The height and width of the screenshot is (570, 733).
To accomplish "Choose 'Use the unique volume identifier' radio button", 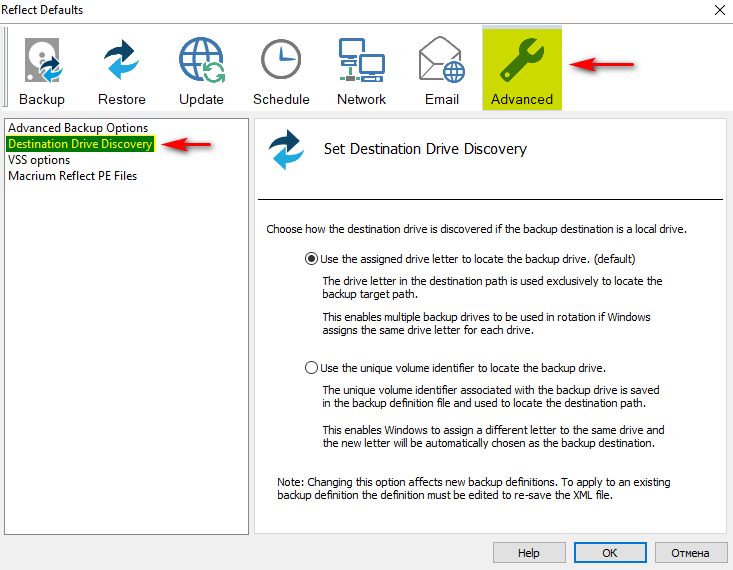I will point(311,368).
